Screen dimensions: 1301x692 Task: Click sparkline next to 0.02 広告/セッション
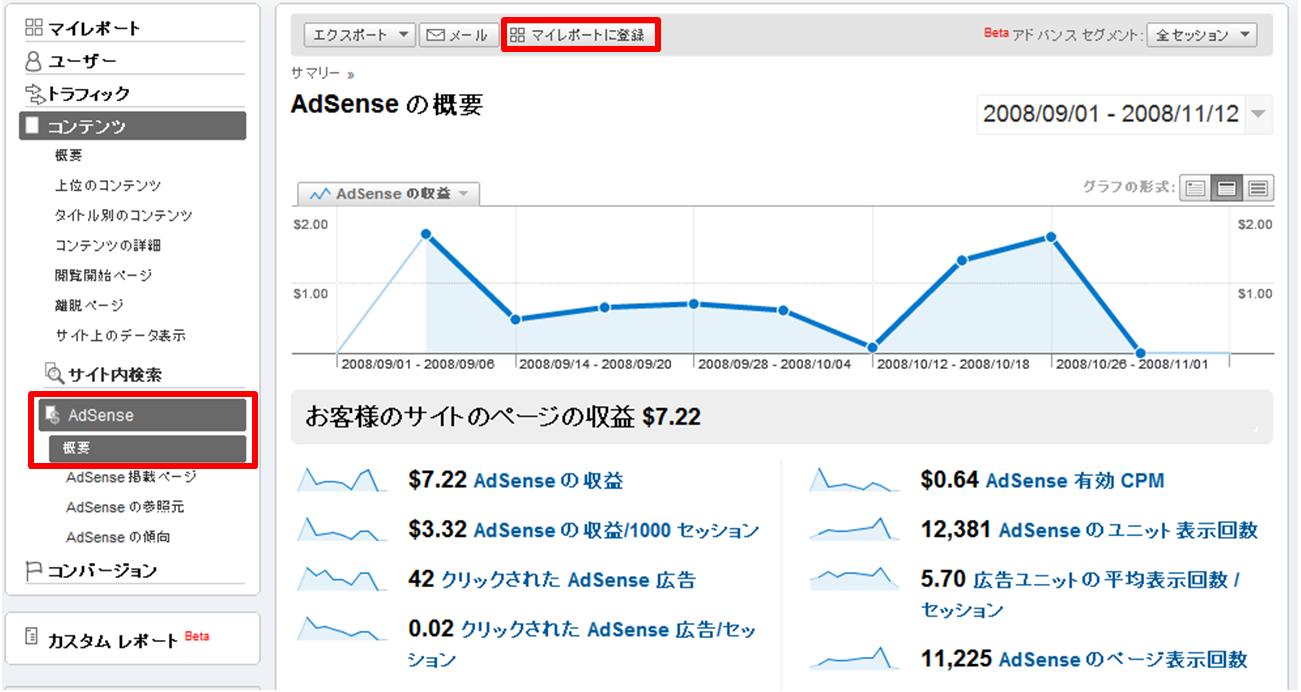[342, 628]
